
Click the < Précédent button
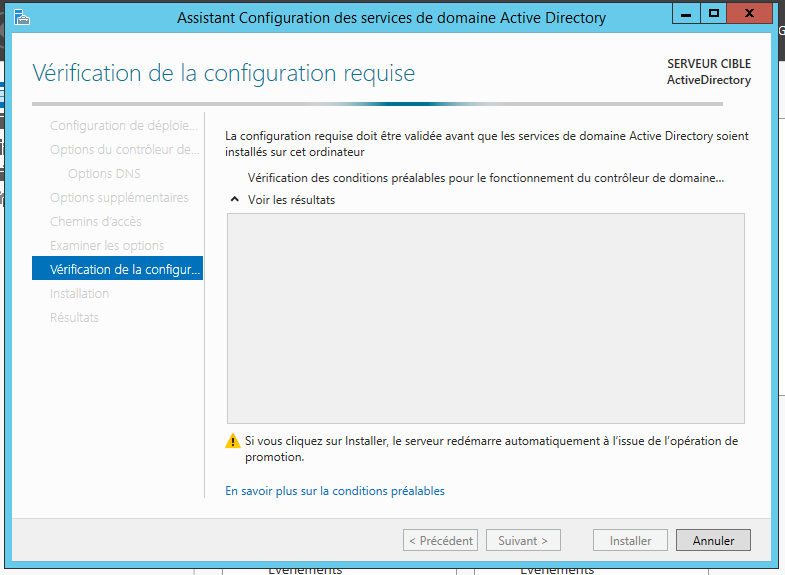coord(441,540)
